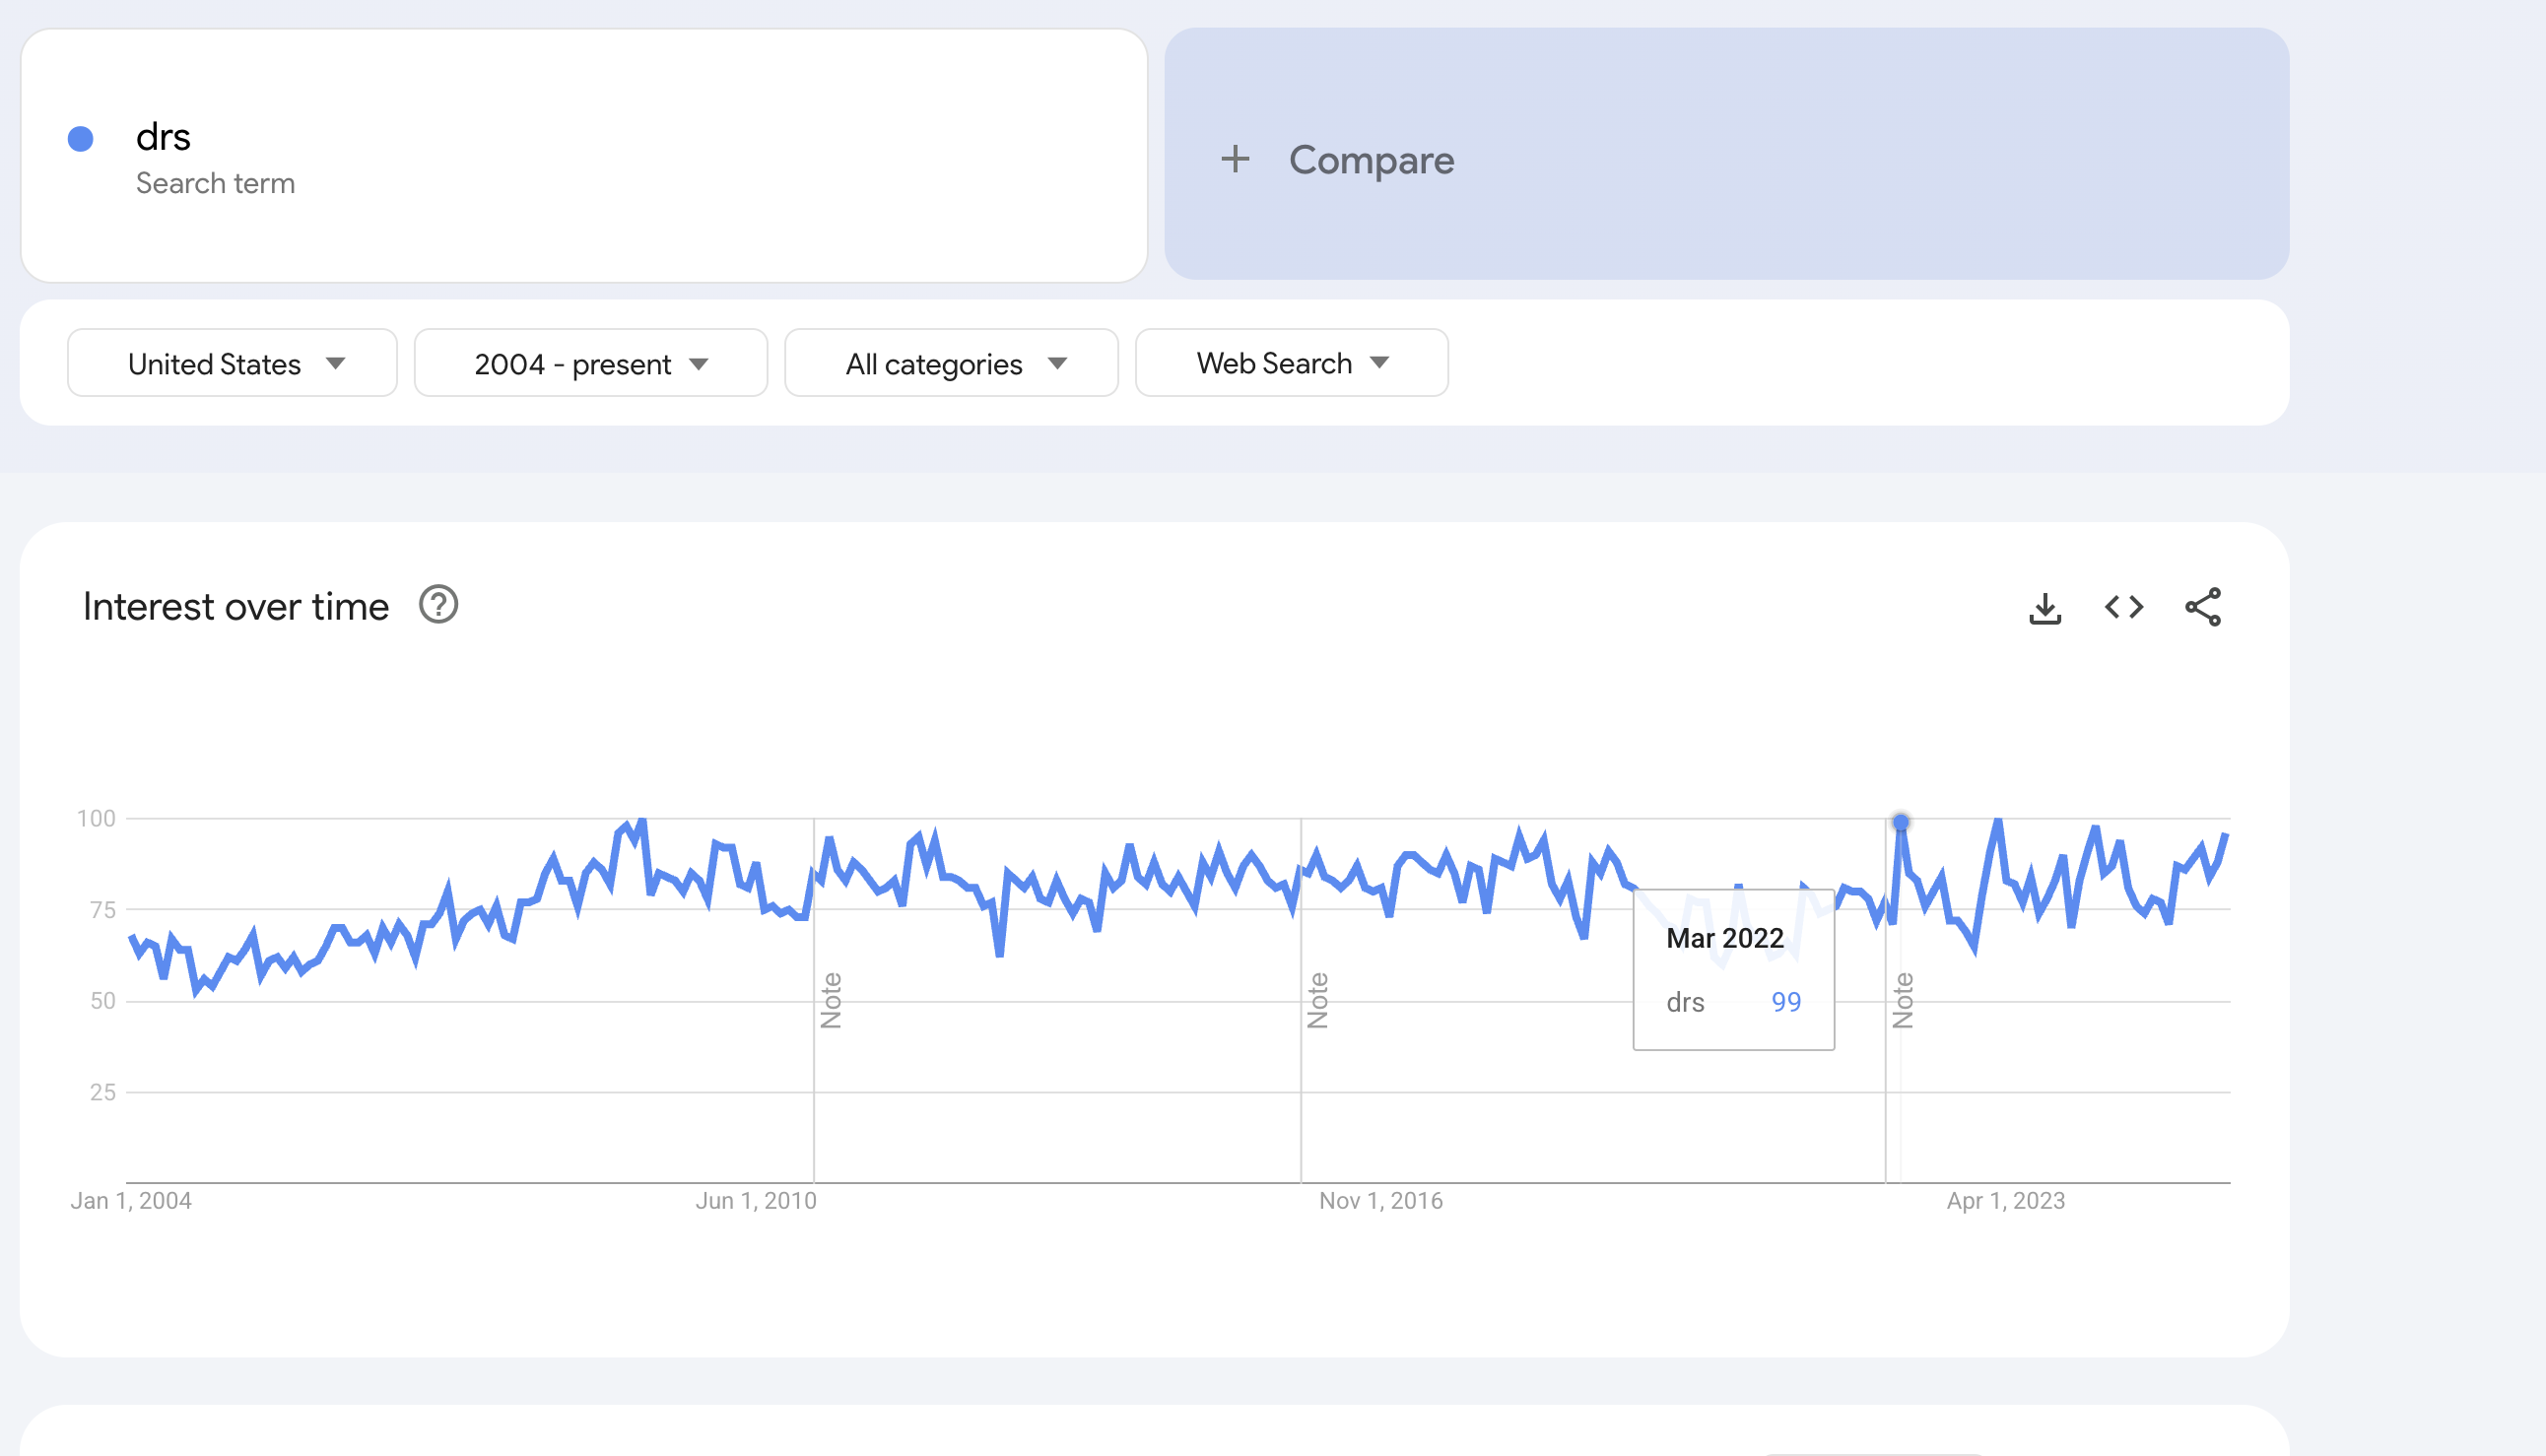Viewport: 2546px width, 1456px height.
Task: Open the All categories dropdown
Action: (x=951, y=363)
